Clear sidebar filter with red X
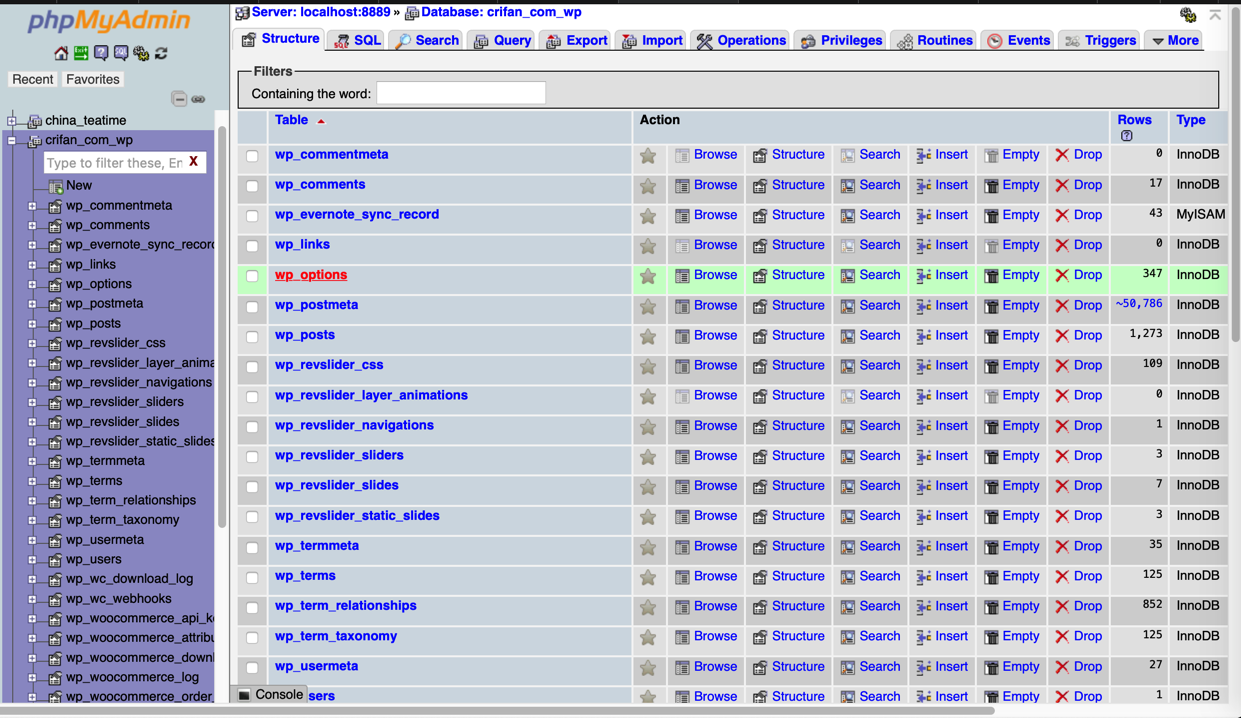The image size is (1241, 718). [x=193, y=161]
